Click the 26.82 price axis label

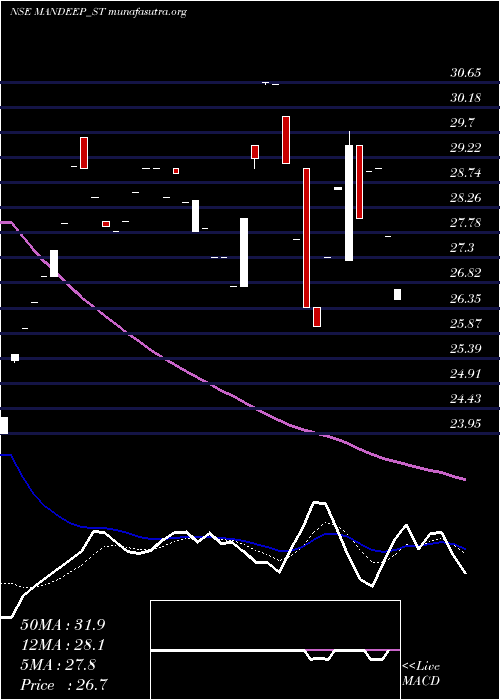pos(466,273)
